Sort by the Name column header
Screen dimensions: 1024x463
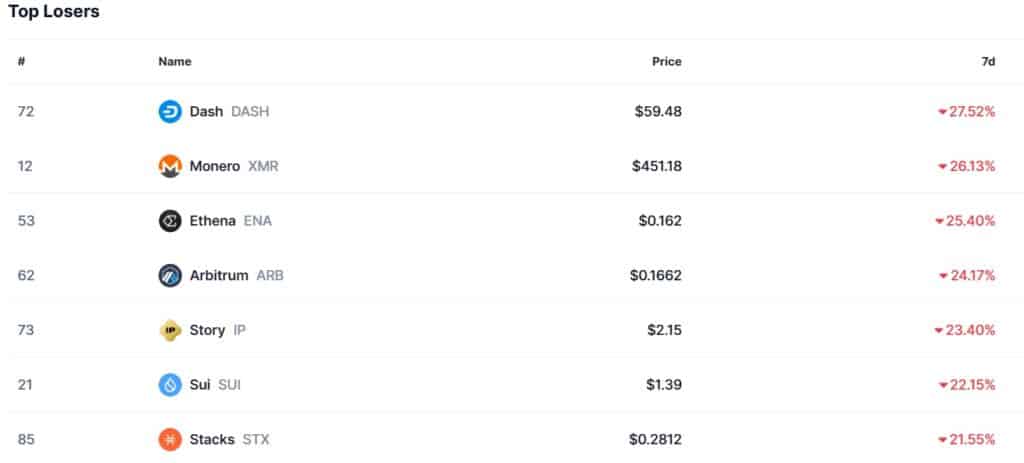pos(174,62)
